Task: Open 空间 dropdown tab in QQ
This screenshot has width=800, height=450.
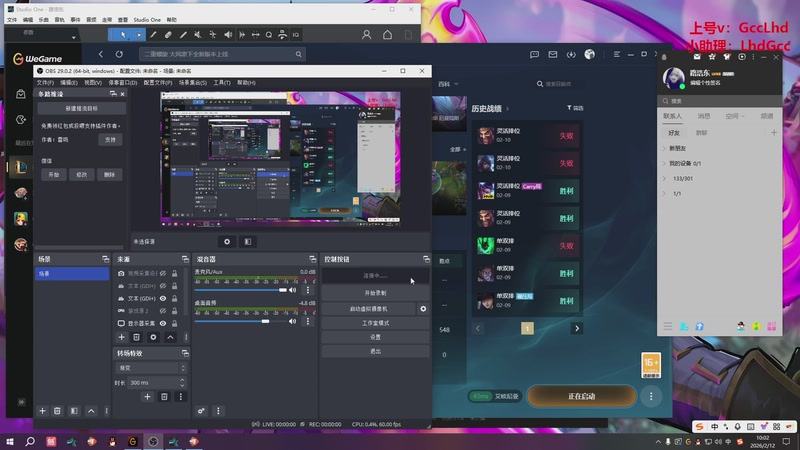Action: tap(735, 116)
